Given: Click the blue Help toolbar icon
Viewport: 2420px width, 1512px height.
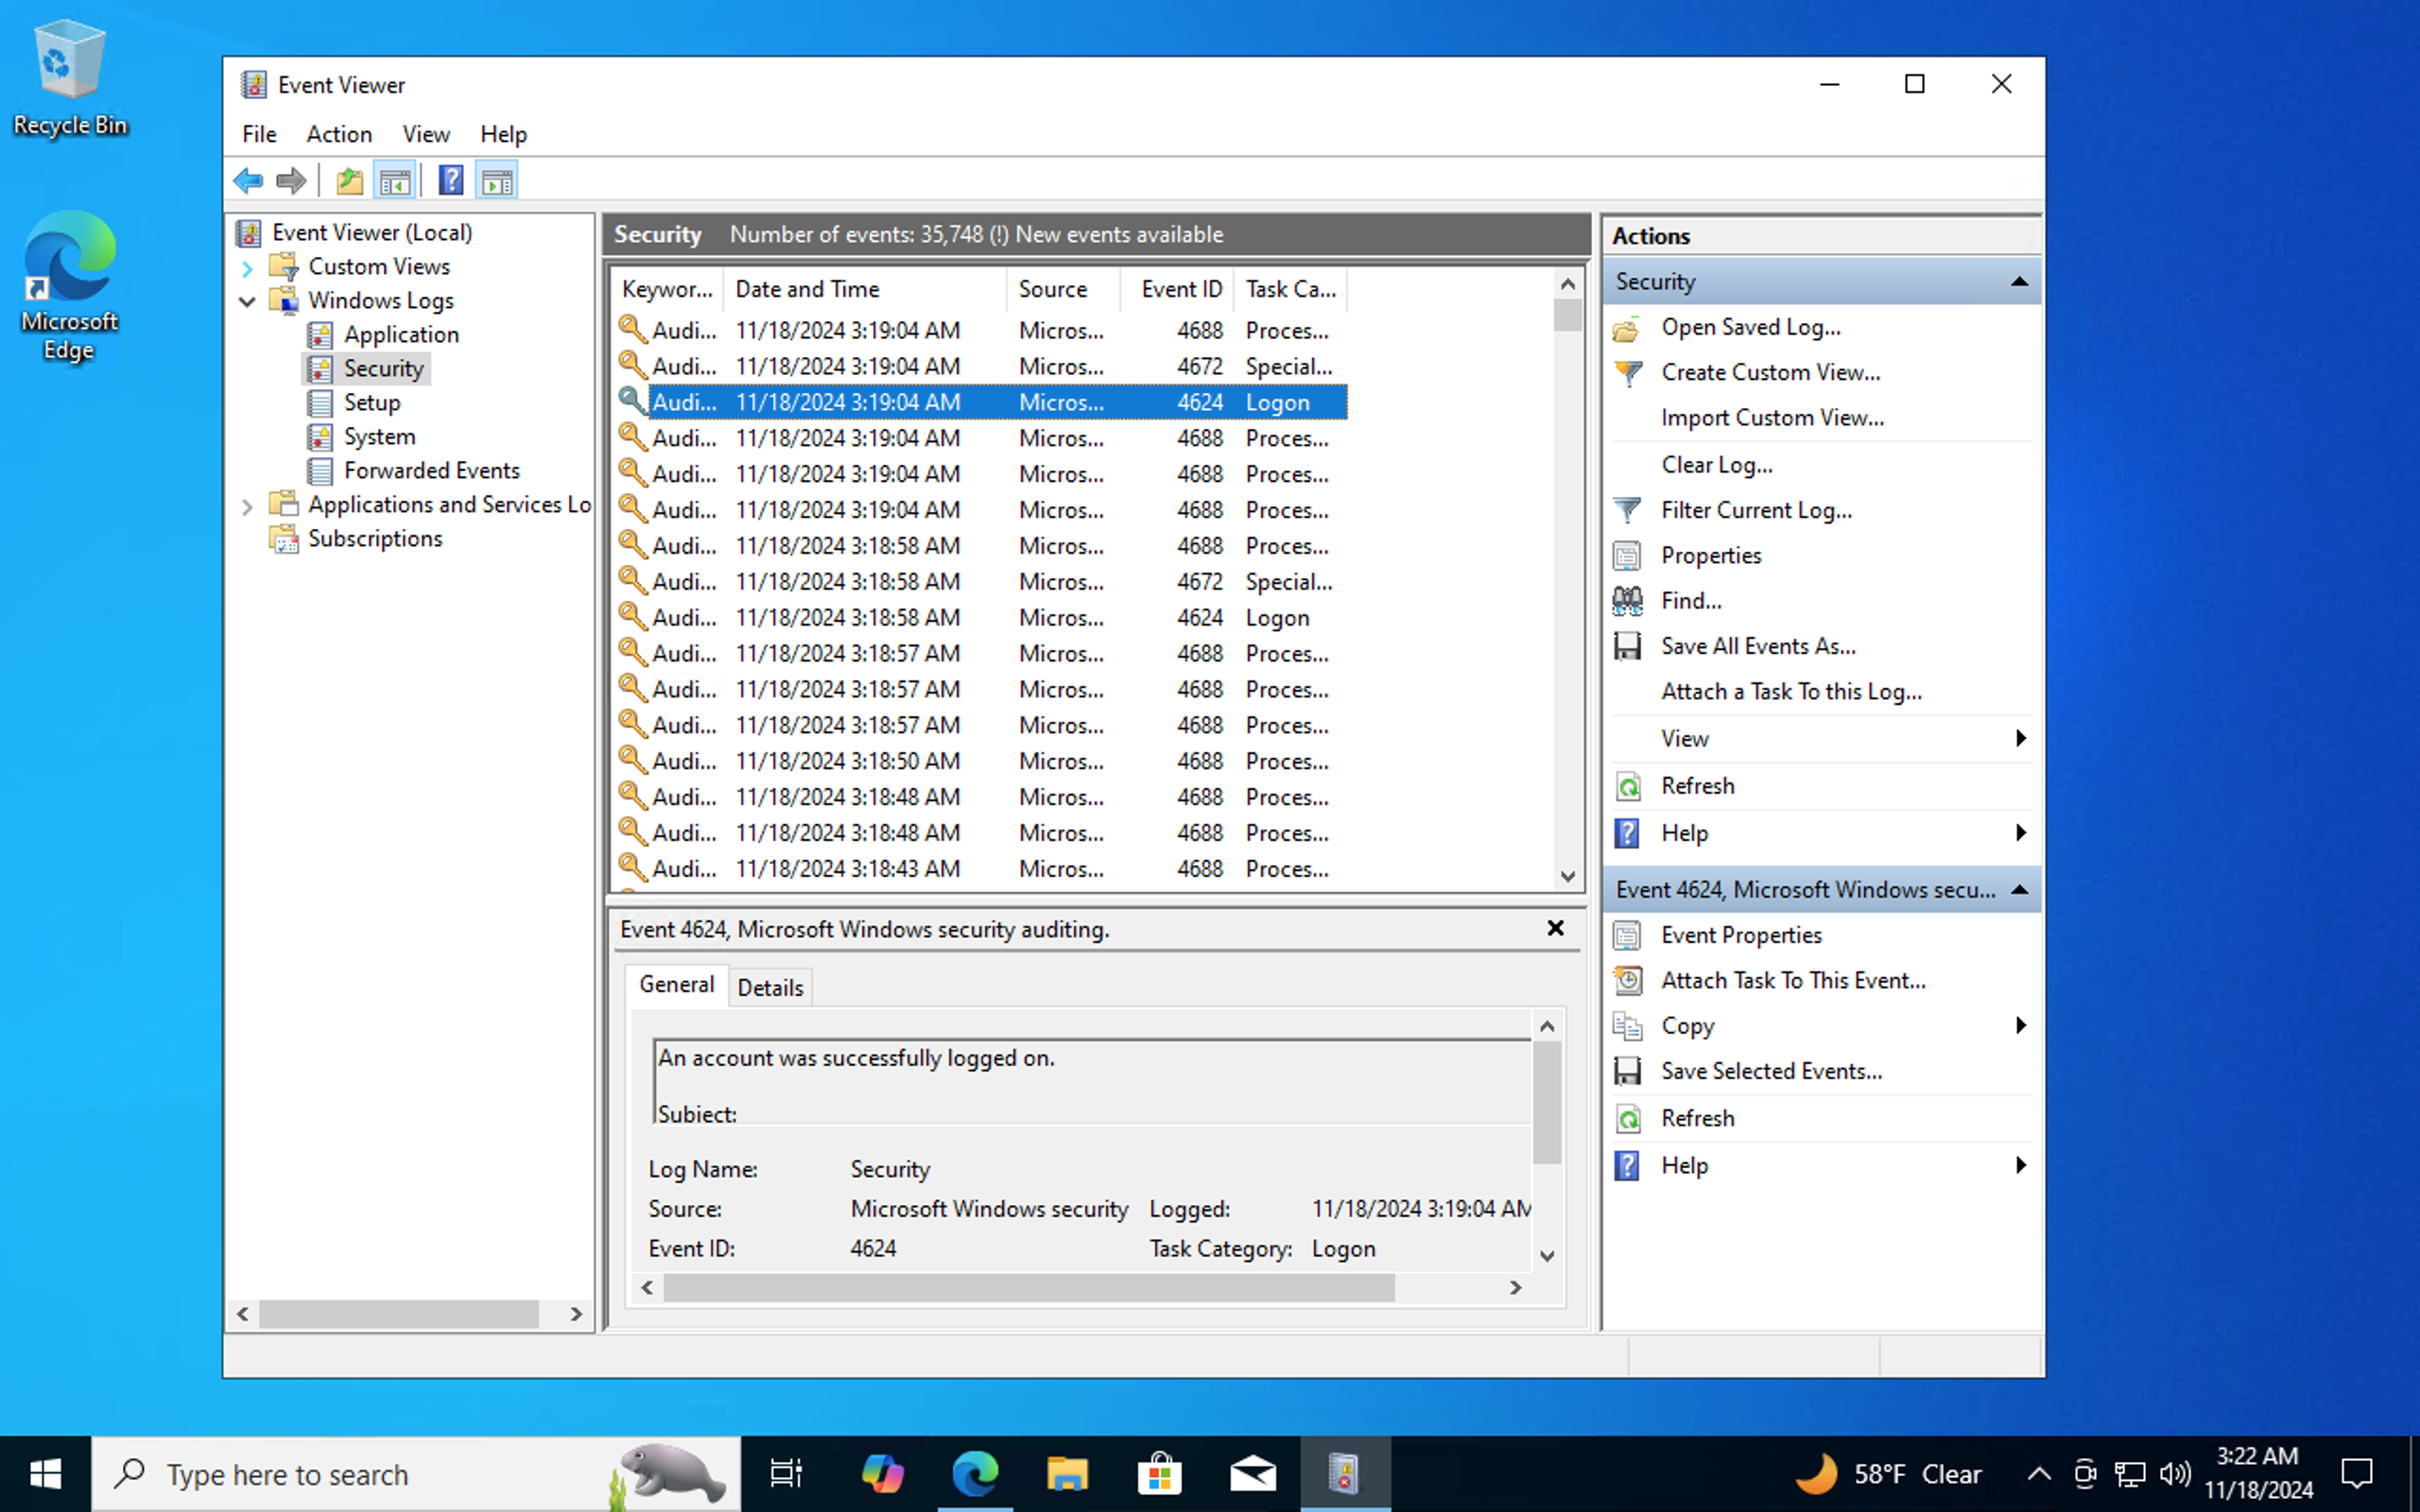Looking at the screenshot, I should tap(451, 181).
